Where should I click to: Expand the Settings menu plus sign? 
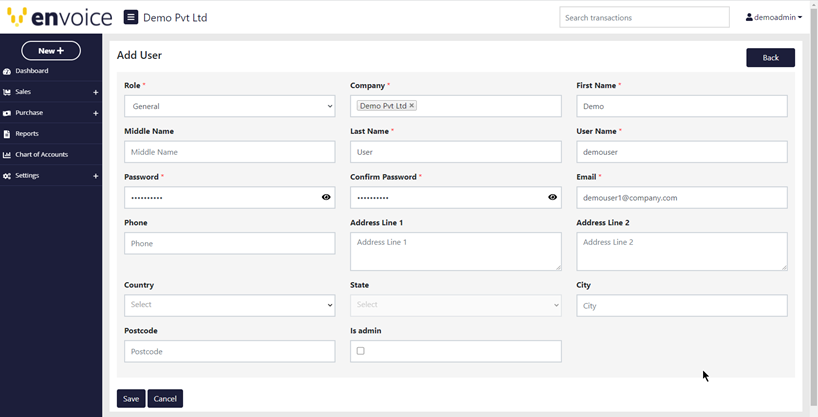point(96,176)
